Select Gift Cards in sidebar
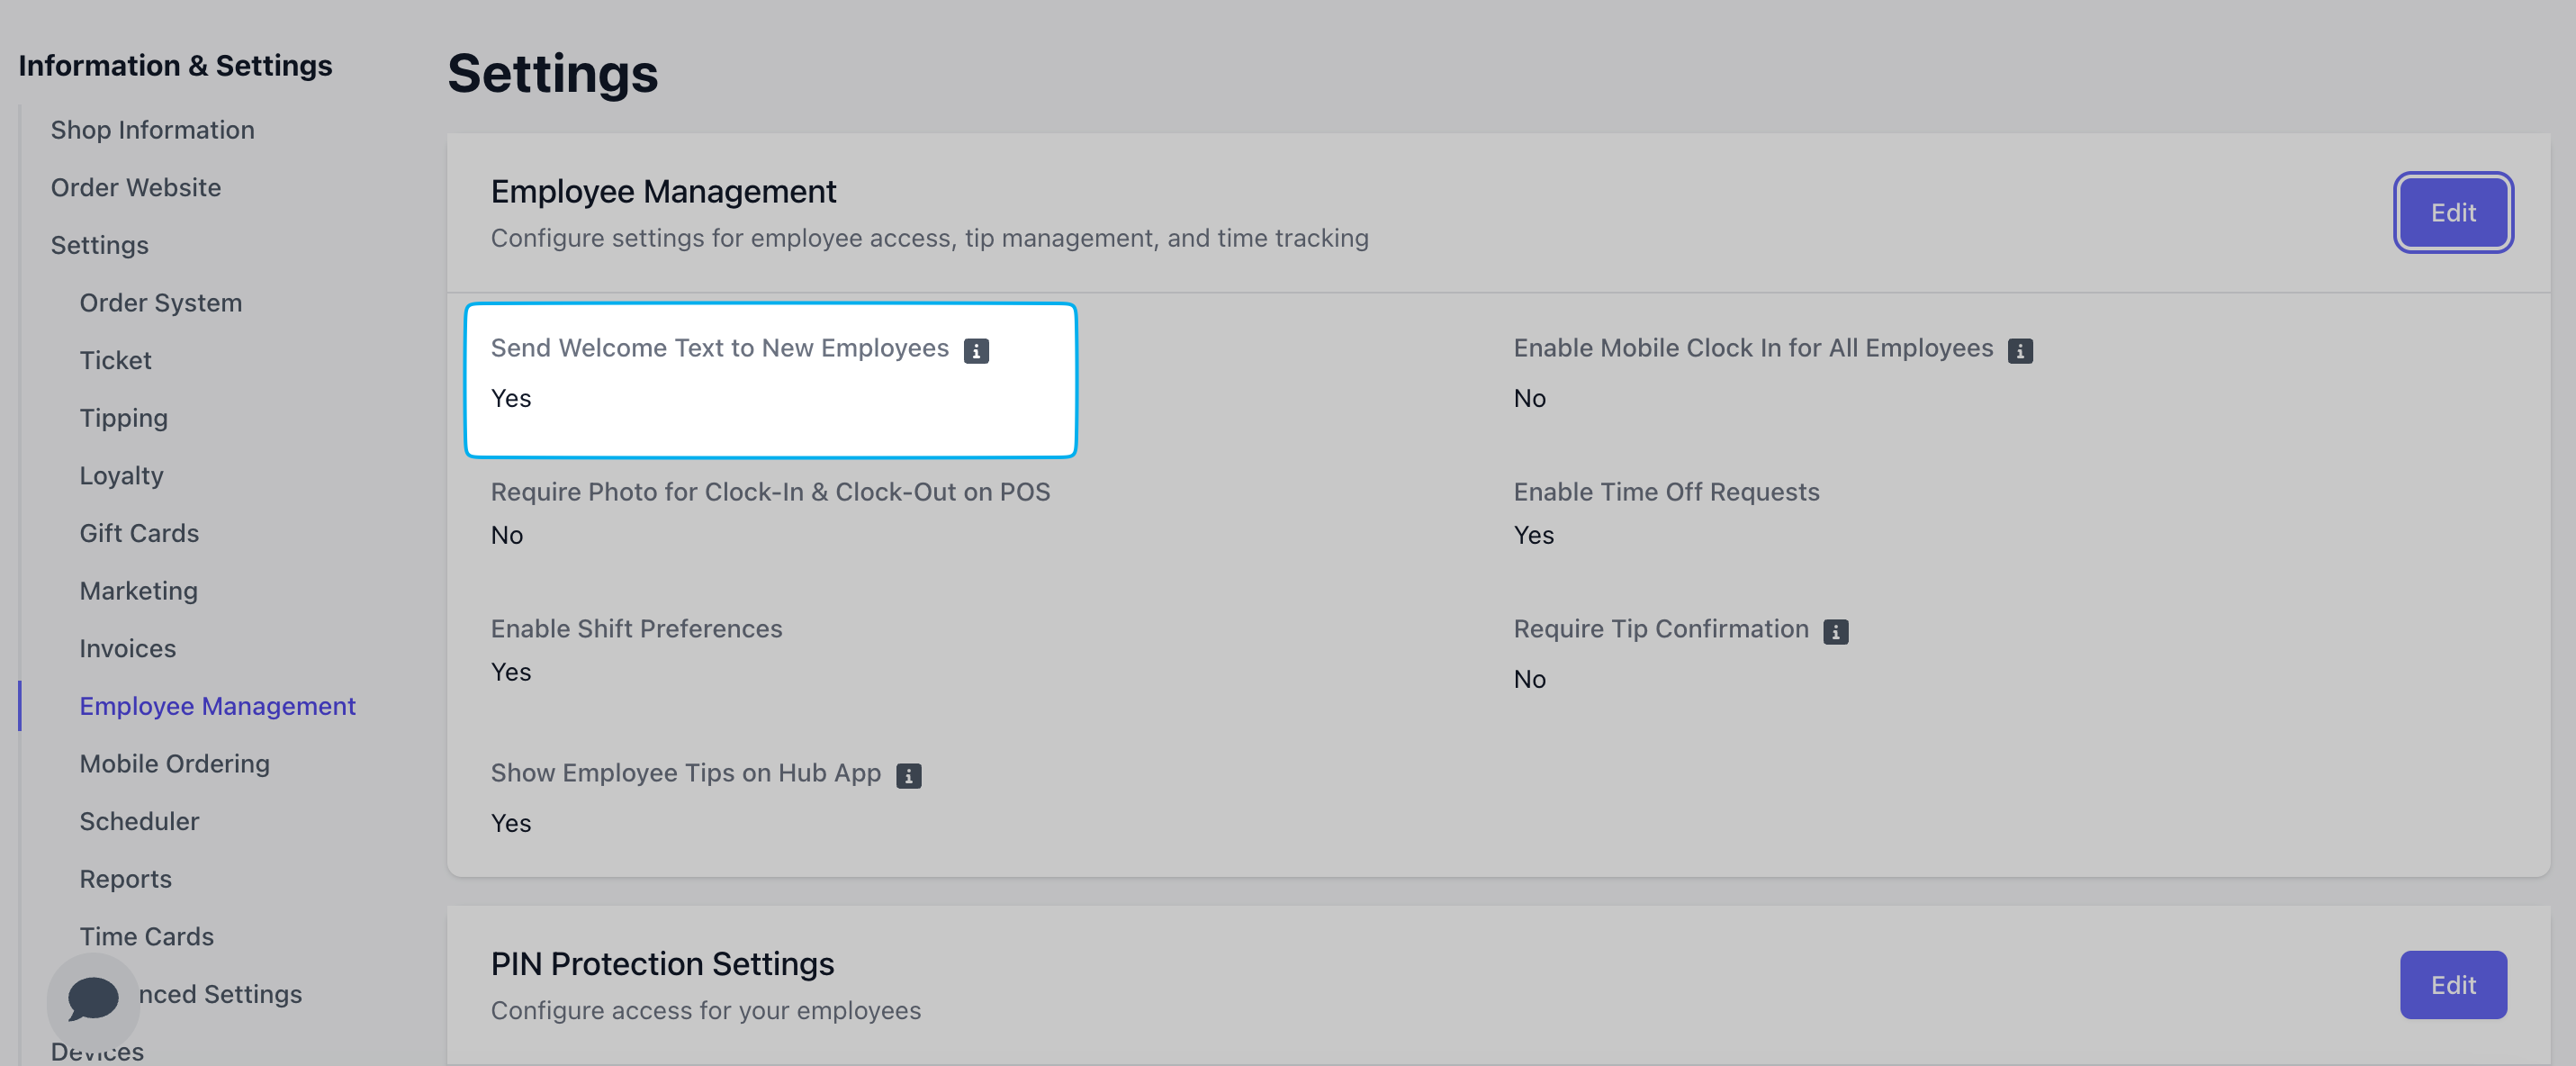This screenshot has width=2576, height=1066. [x=139, y=533]
